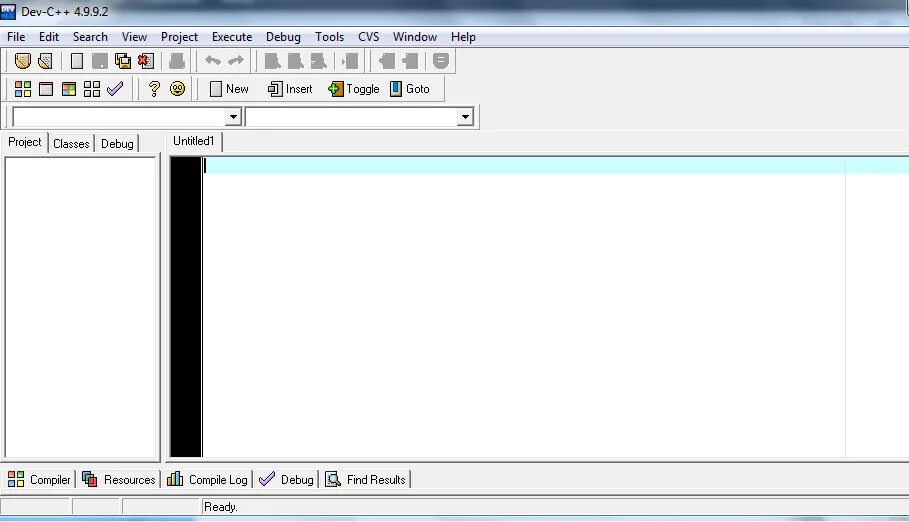This screenshot has width=909, height=522.
Task: Switch to the Project tab in left panel
Action: tap(24, 142)
